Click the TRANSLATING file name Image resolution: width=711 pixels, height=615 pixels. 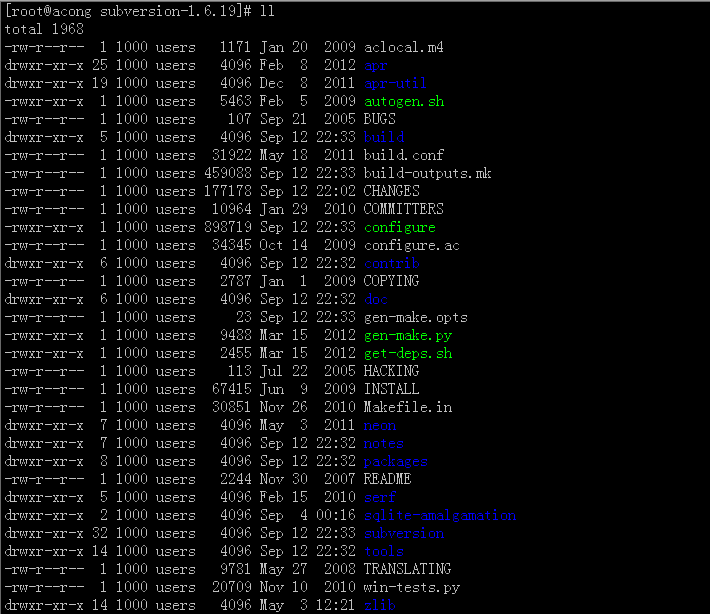(x=407, y=569)
